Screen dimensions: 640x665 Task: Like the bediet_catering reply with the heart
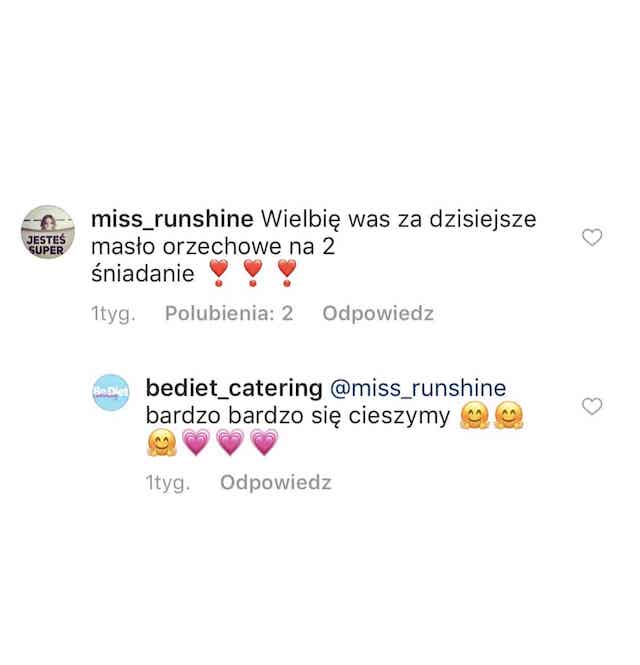[592, 406]
